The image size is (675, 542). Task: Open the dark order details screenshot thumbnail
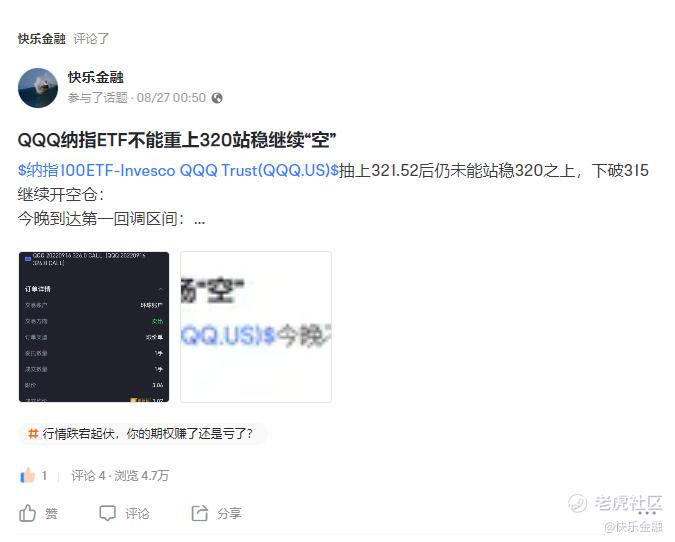[94, 327]
